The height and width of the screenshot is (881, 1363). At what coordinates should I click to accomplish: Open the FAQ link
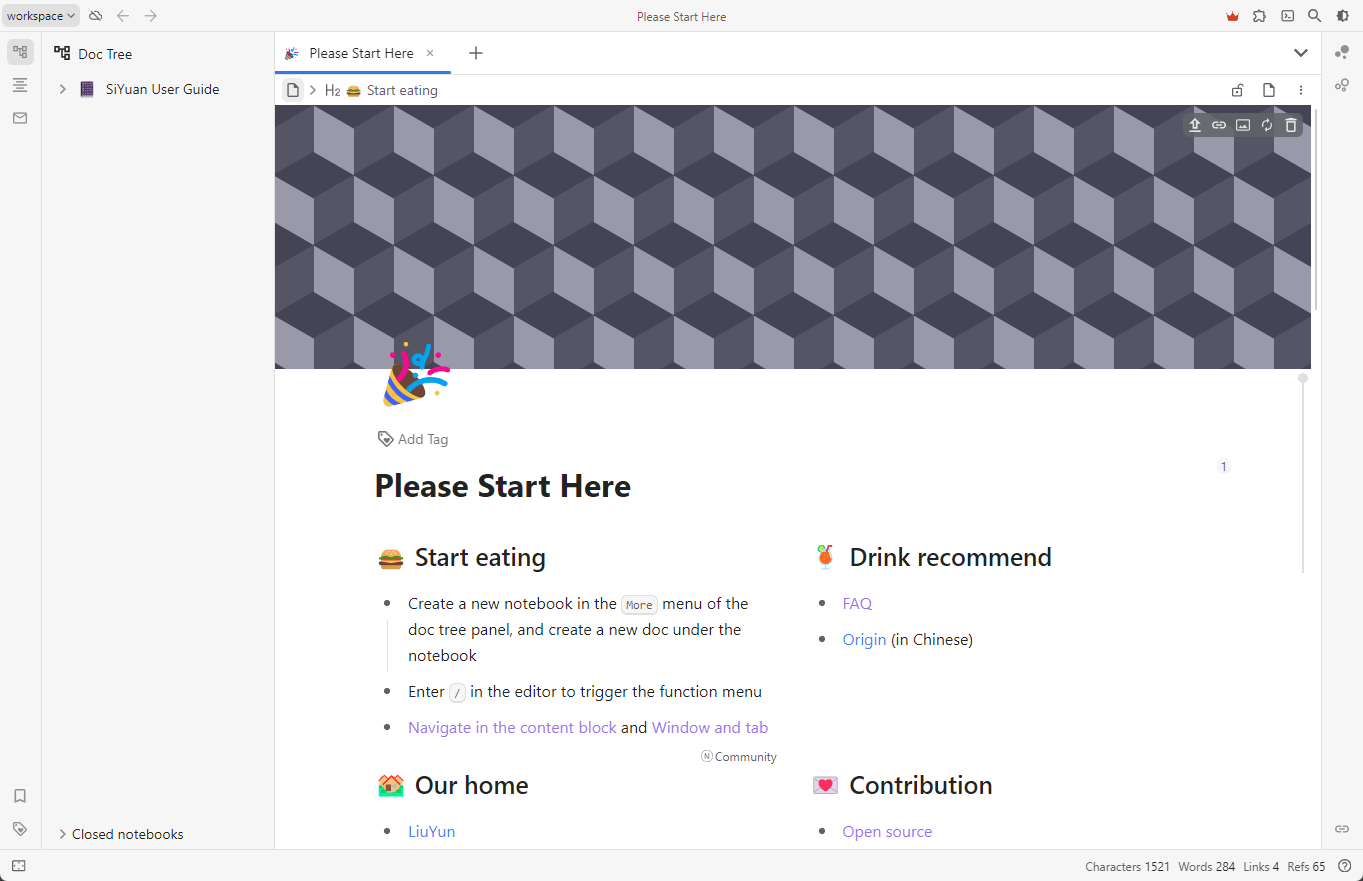click(x=857, y=603)
